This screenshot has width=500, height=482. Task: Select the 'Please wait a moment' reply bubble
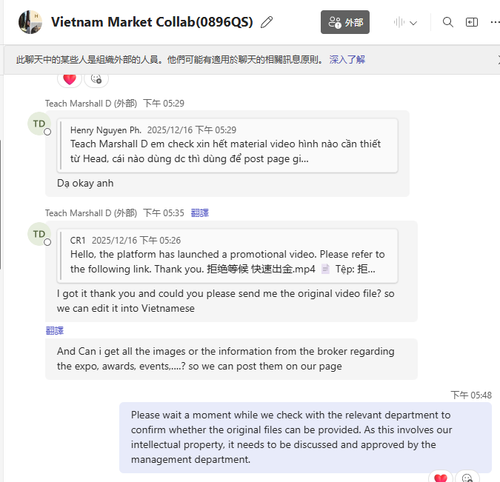click(x=305, y=437)
